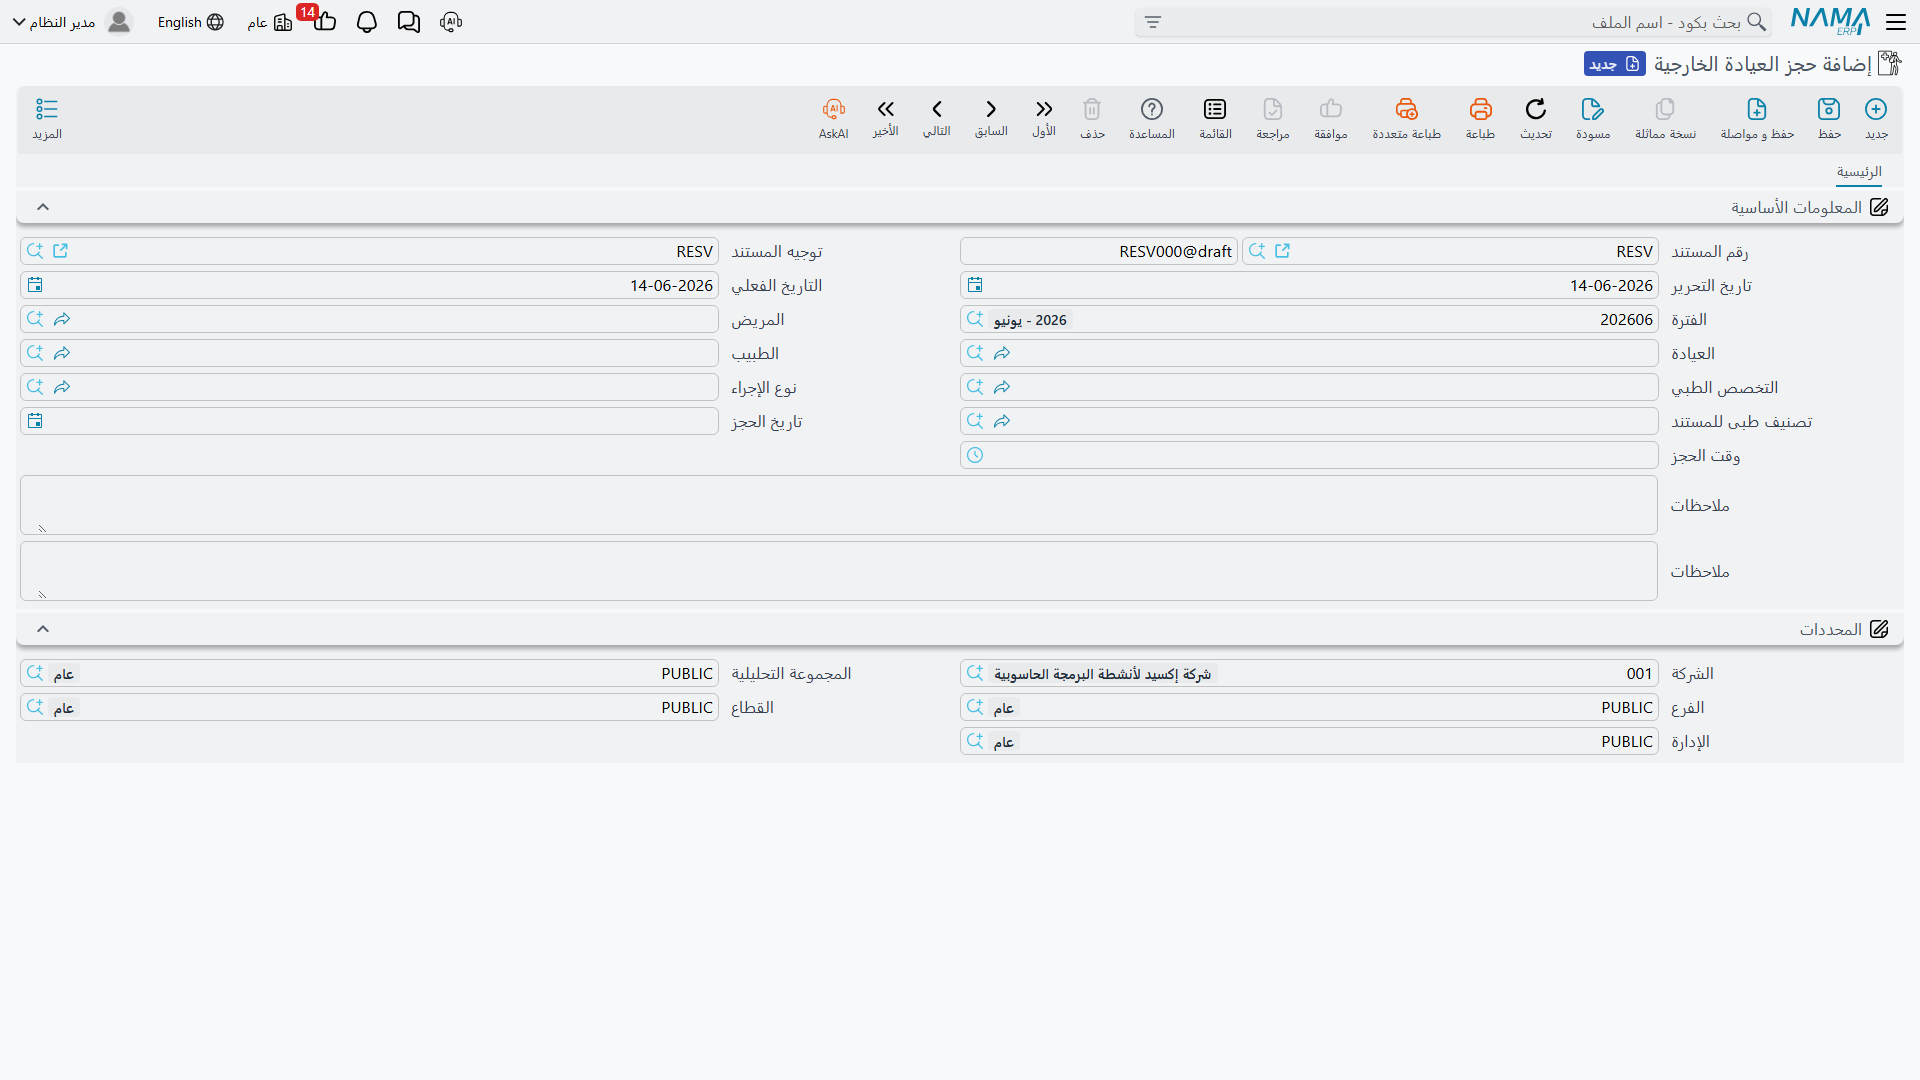The width and height of the screenshot is (1920, 1080).
Task: Open the calendar picker for تاريخ التحرير
Action: coord(975,285)
